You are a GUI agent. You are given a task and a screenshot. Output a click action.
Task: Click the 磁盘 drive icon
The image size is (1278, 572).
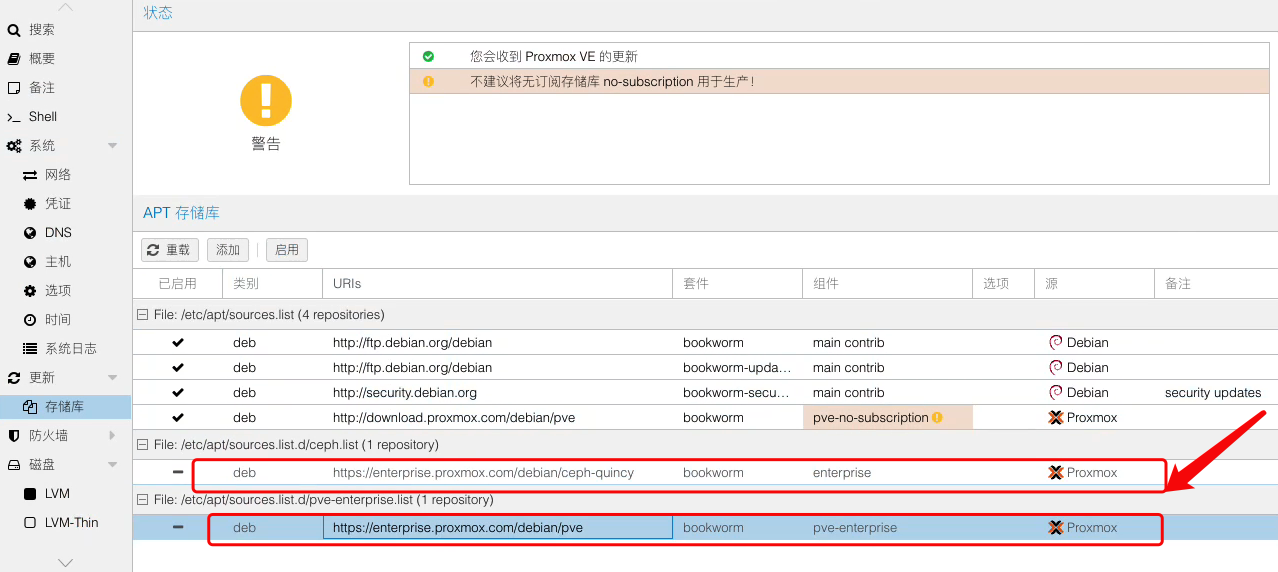click(x=14, y=465)
